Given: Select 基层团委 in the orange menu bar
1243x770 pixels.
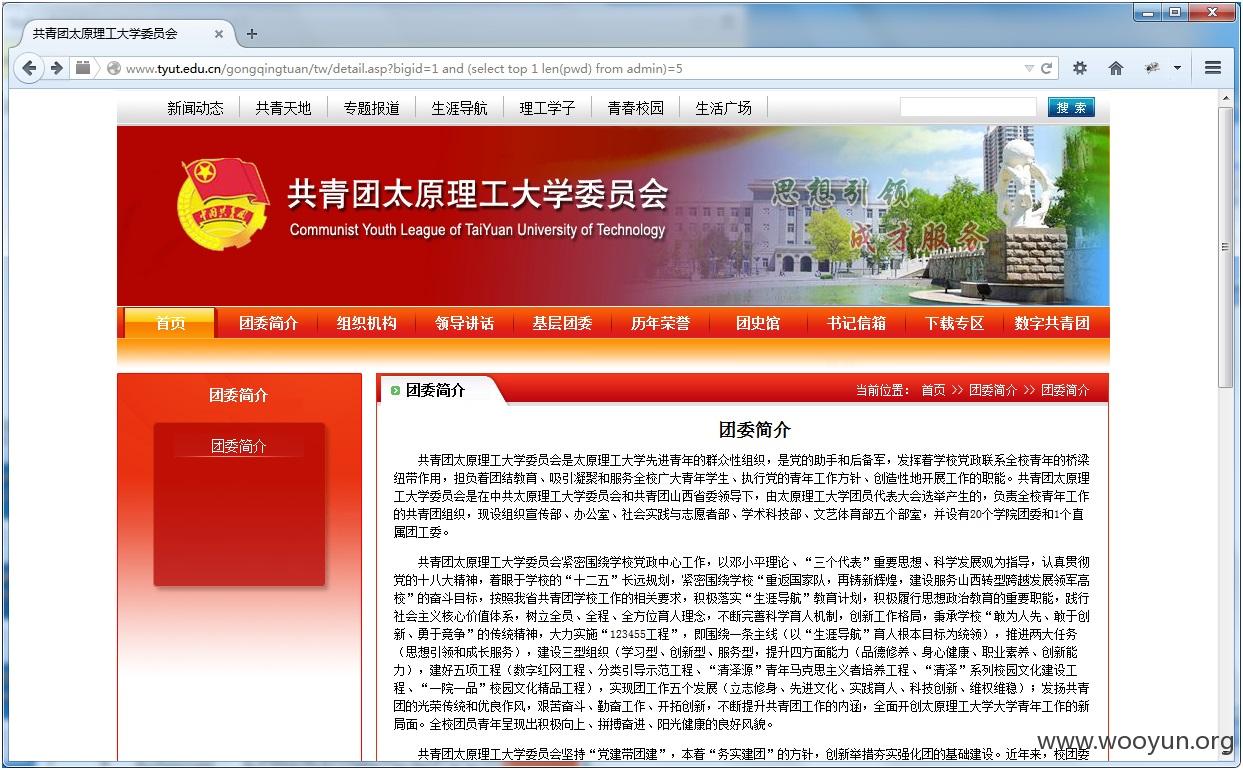Looking at the screenshot, I should [x=562, y=323].
